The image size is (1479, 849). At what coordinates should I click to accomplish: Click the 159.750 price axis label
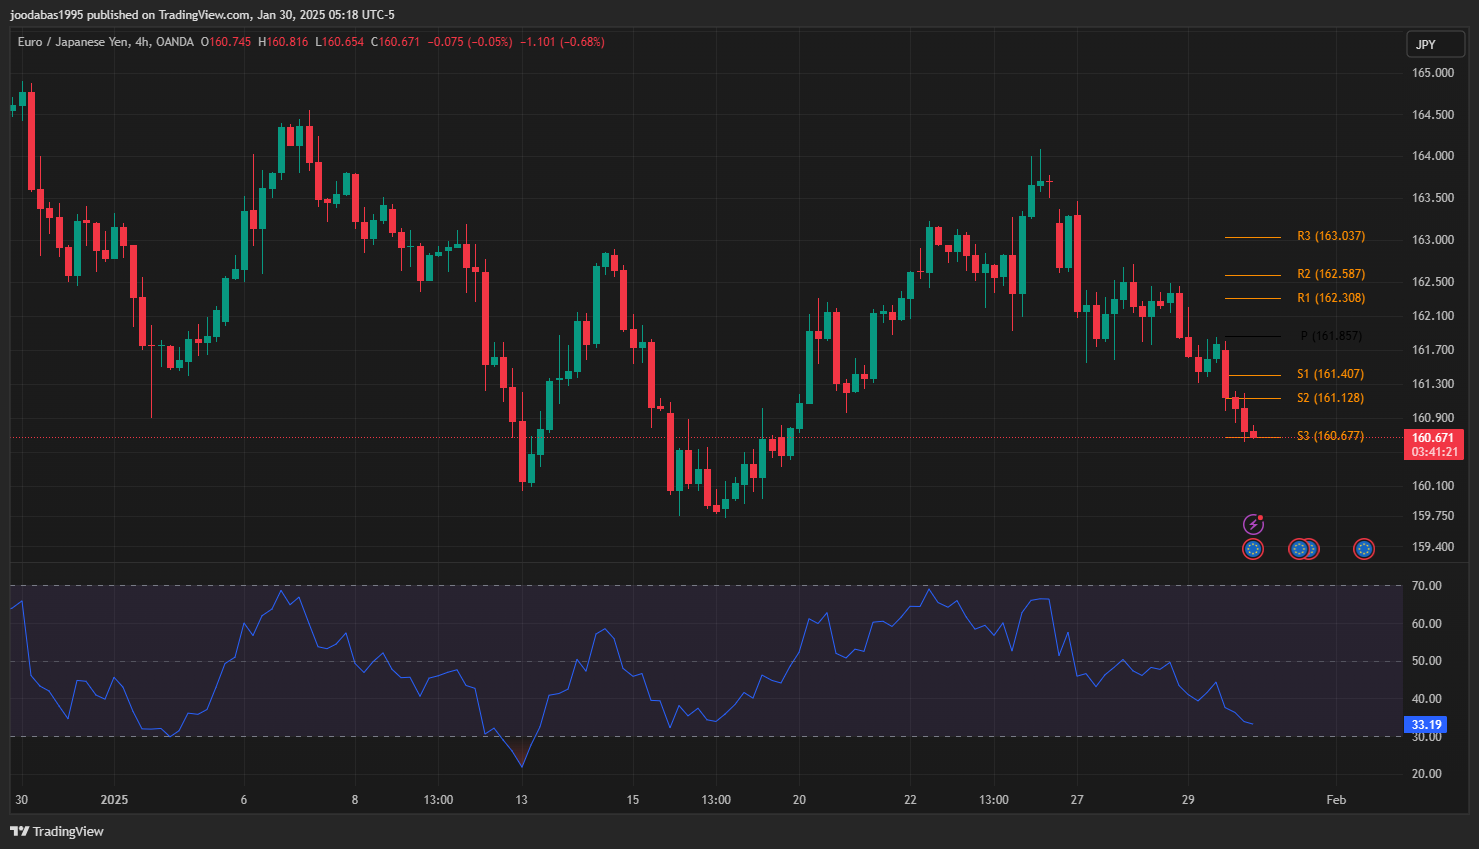coord(1433,516)
